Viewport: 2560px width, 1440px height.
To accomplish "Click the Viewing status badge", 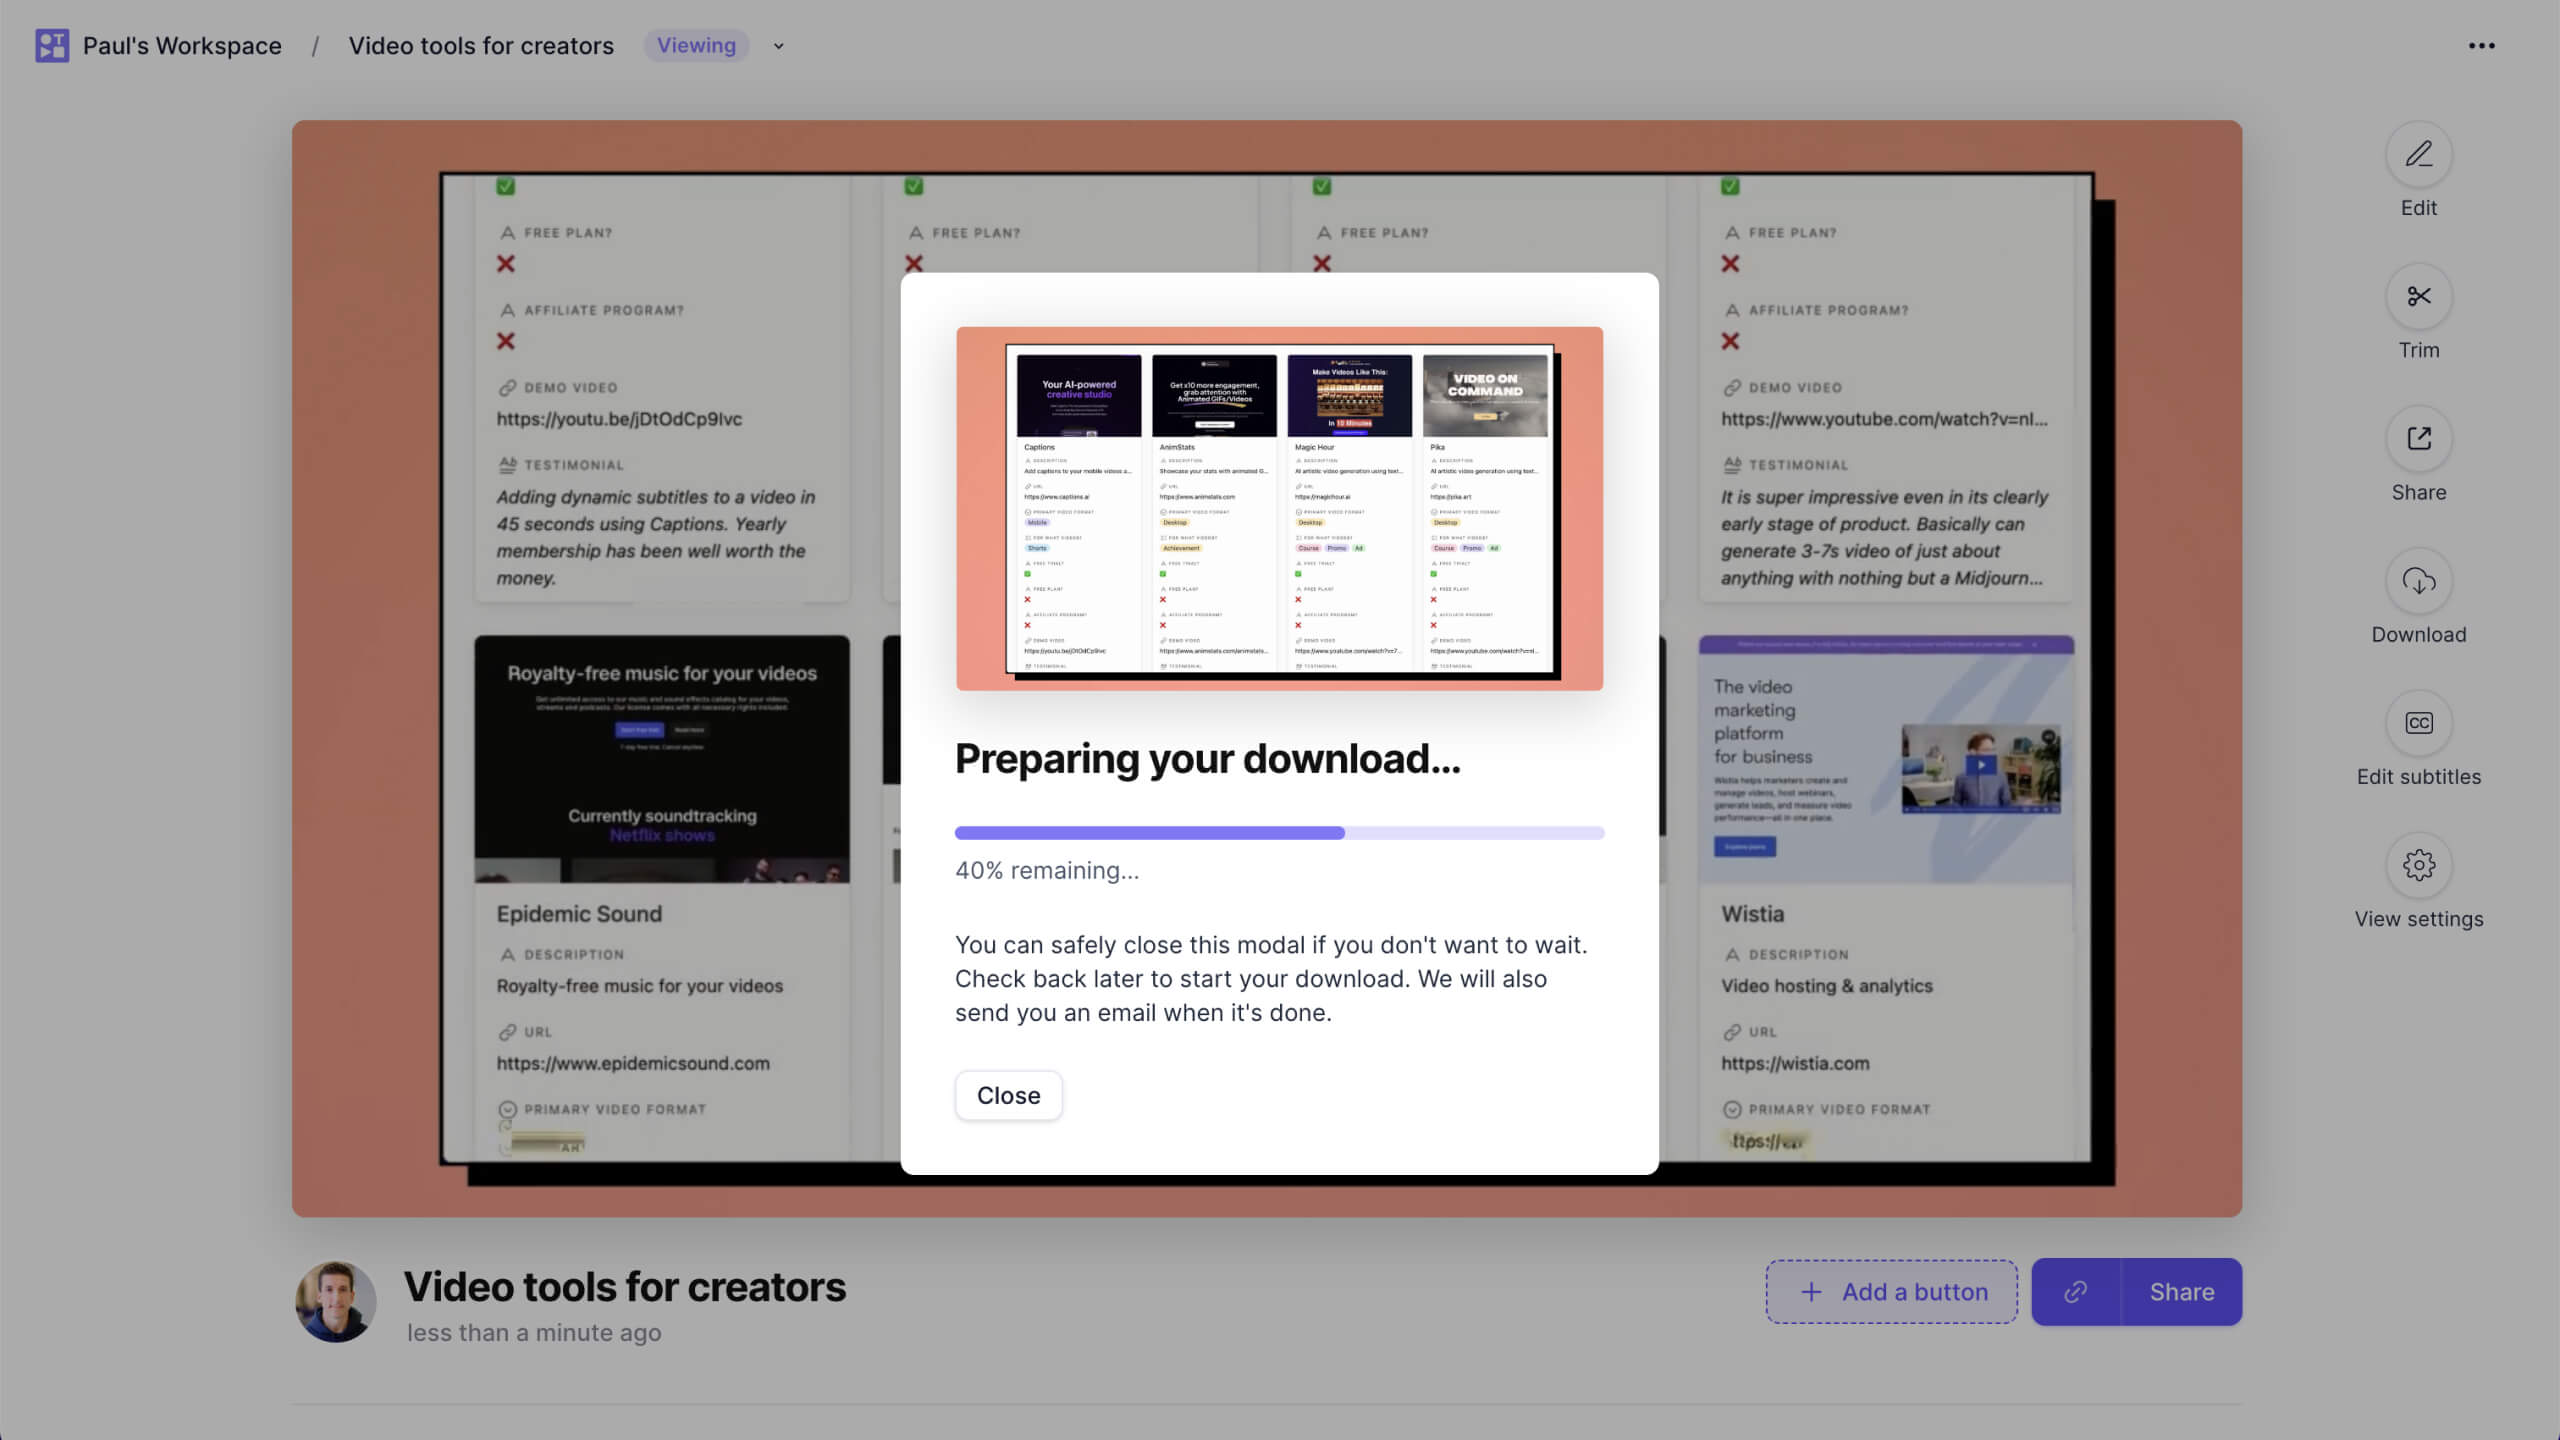I will 696,46.
